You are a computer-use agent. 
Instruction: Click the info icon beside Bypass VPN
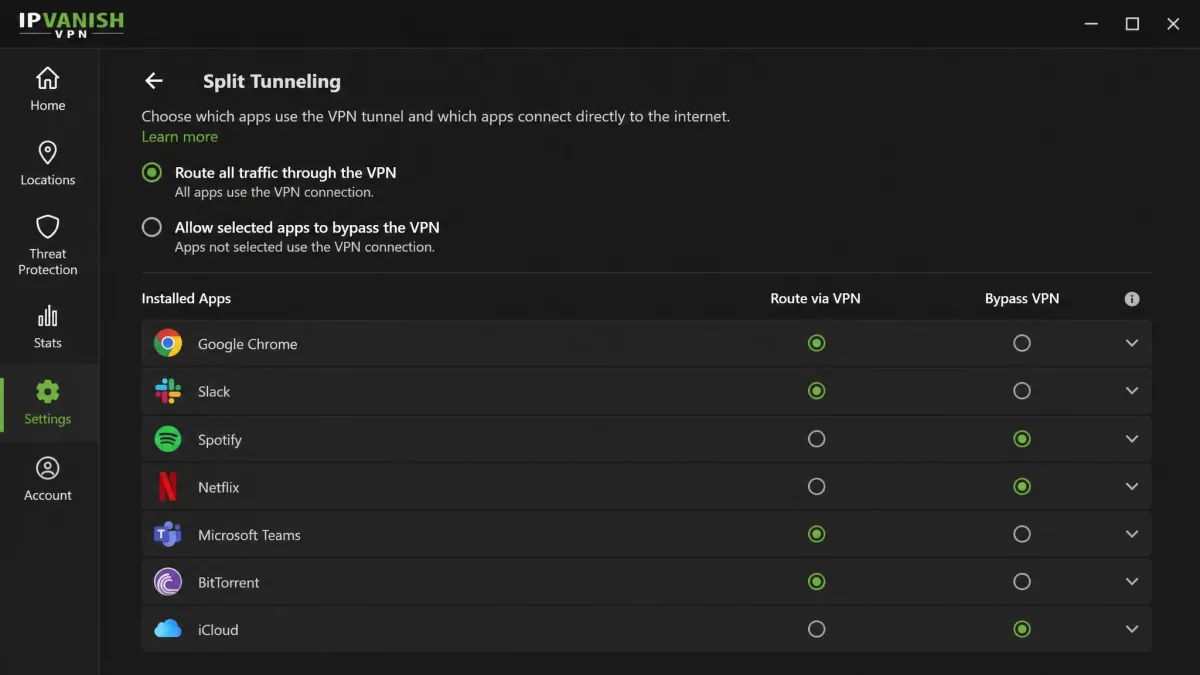tap(1132, 299)
